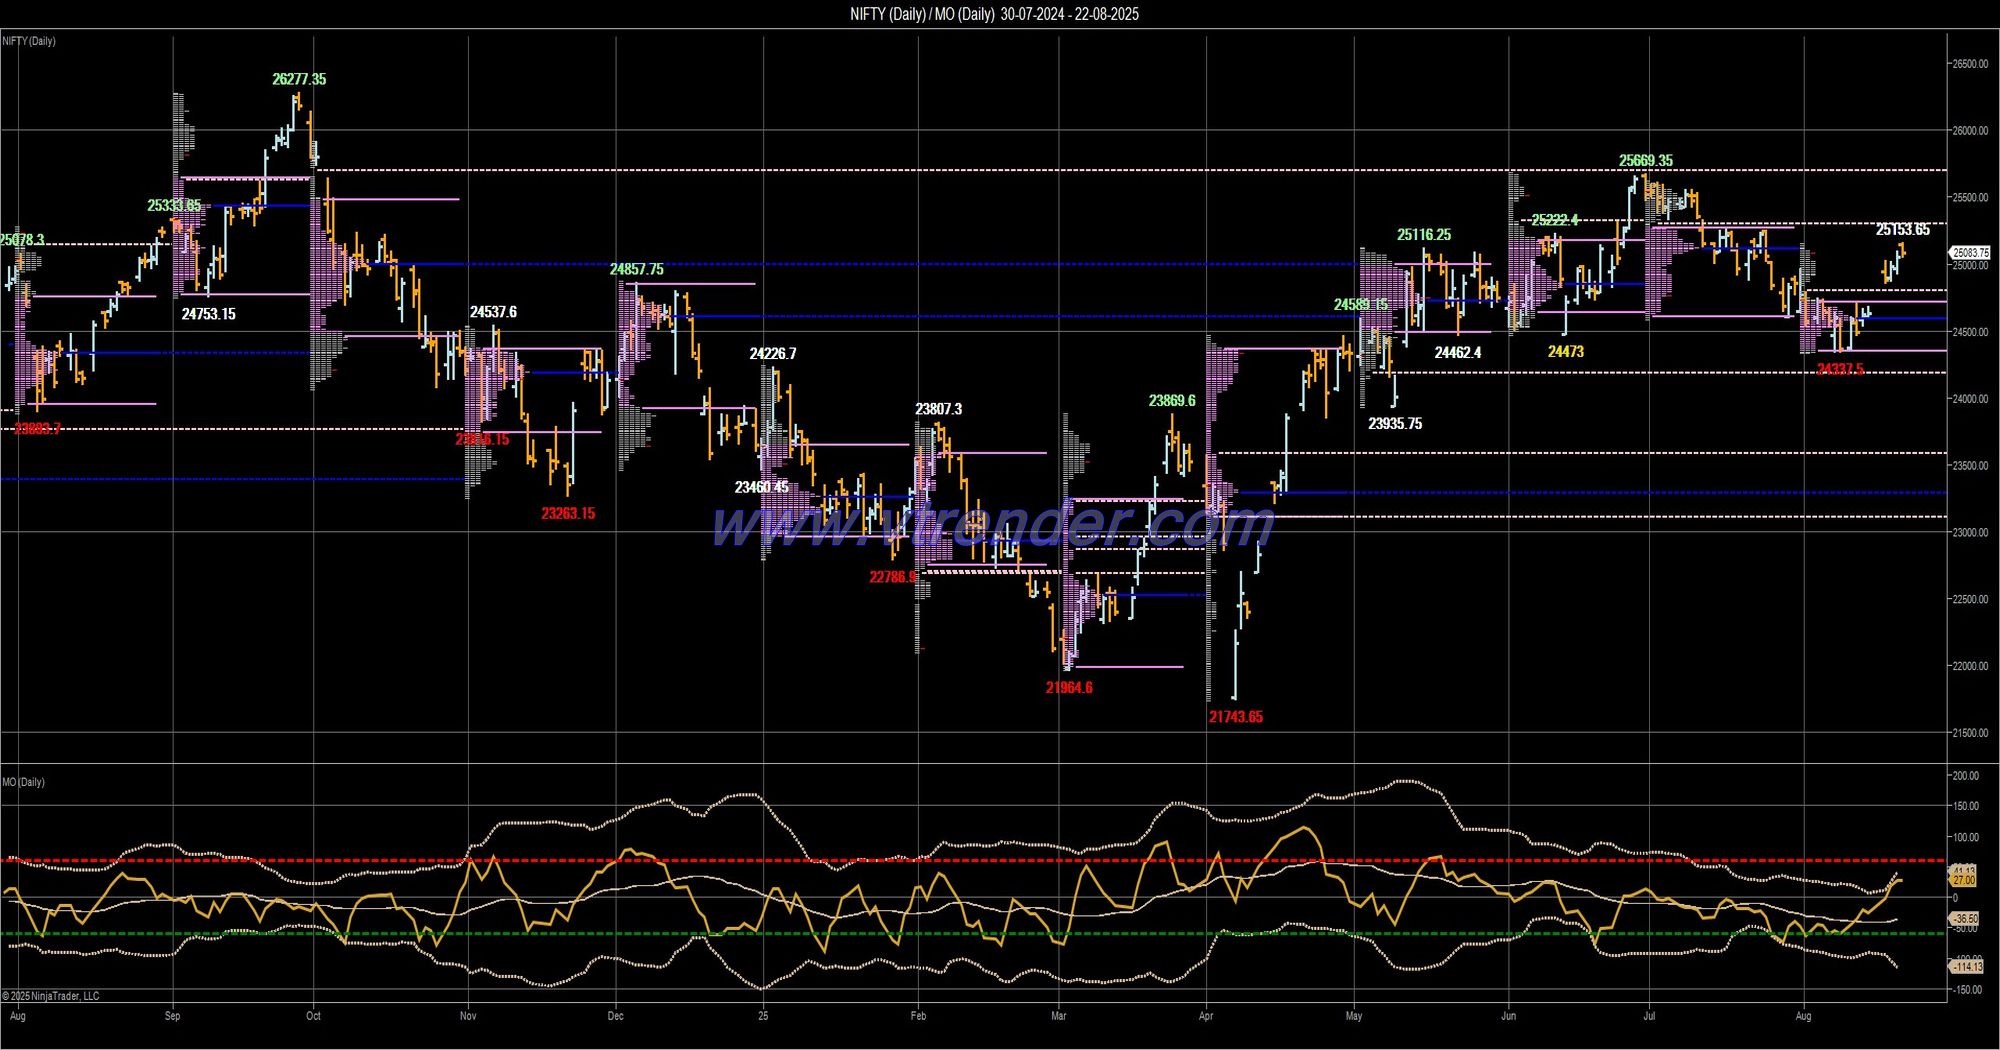This screenshot has height=1050, width=2000.
Task: Click the NIFTY (Daily) panel label
Action: pyautogui.click(x=29, y=41)
